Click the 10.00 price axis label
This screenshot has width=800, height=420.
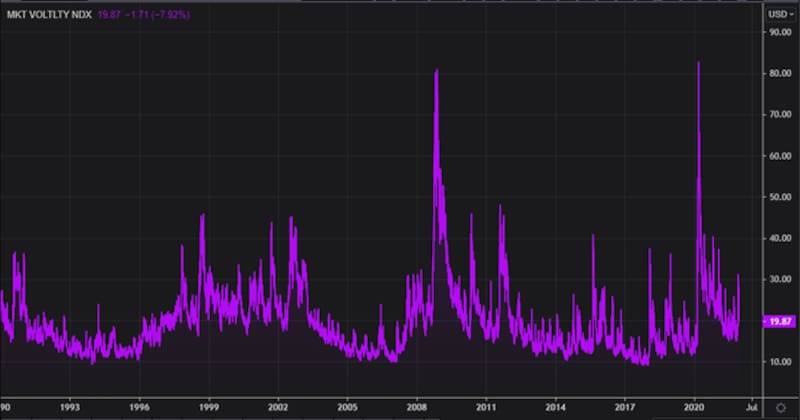coord(779,362)
